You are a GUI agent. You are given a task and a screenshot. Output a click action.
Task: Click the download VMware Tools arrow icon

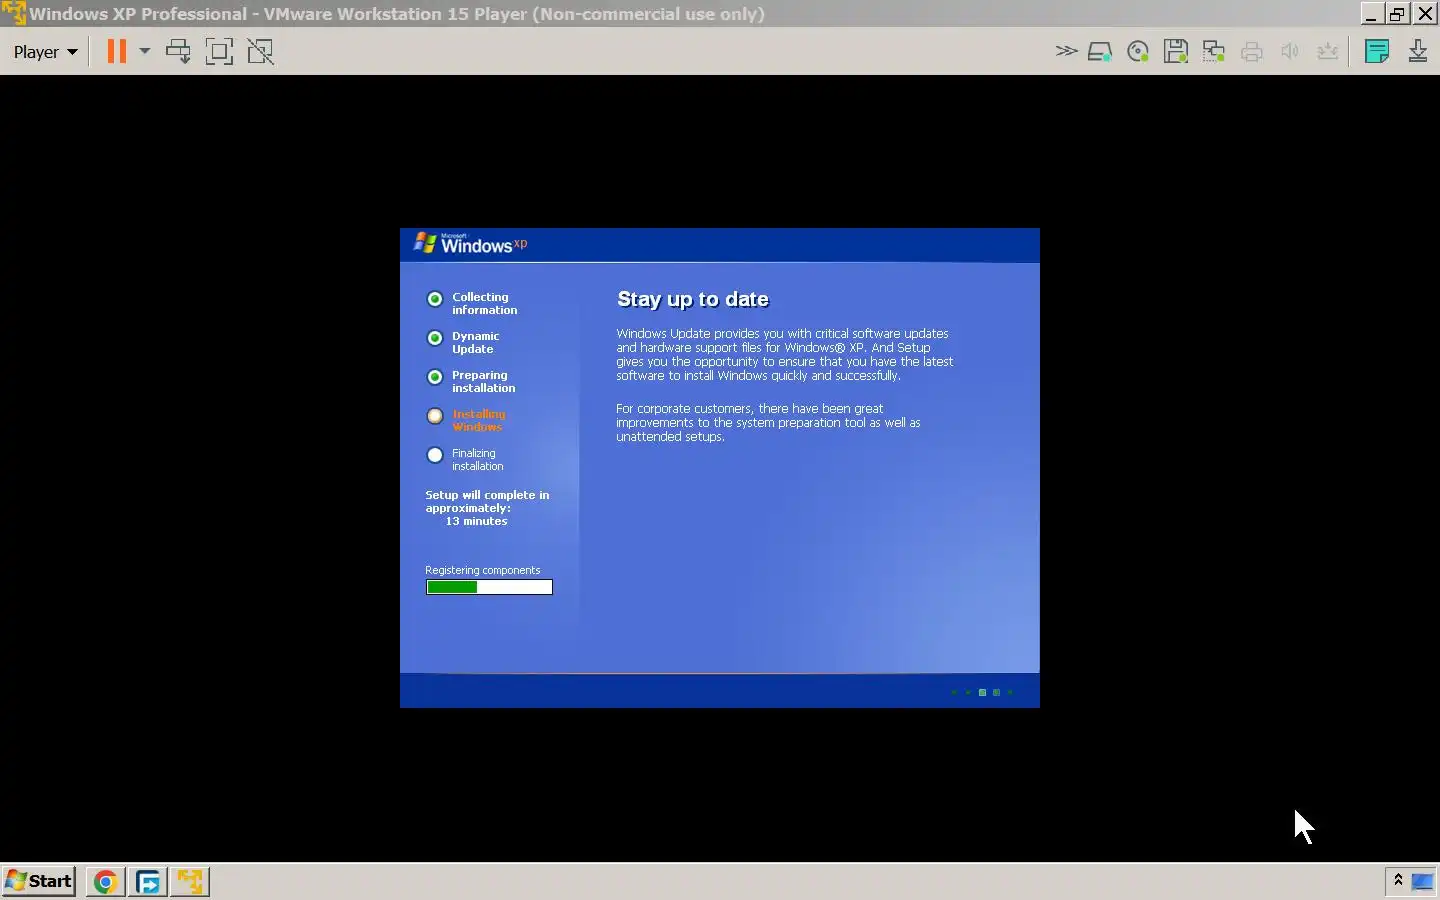[1418, 52]
